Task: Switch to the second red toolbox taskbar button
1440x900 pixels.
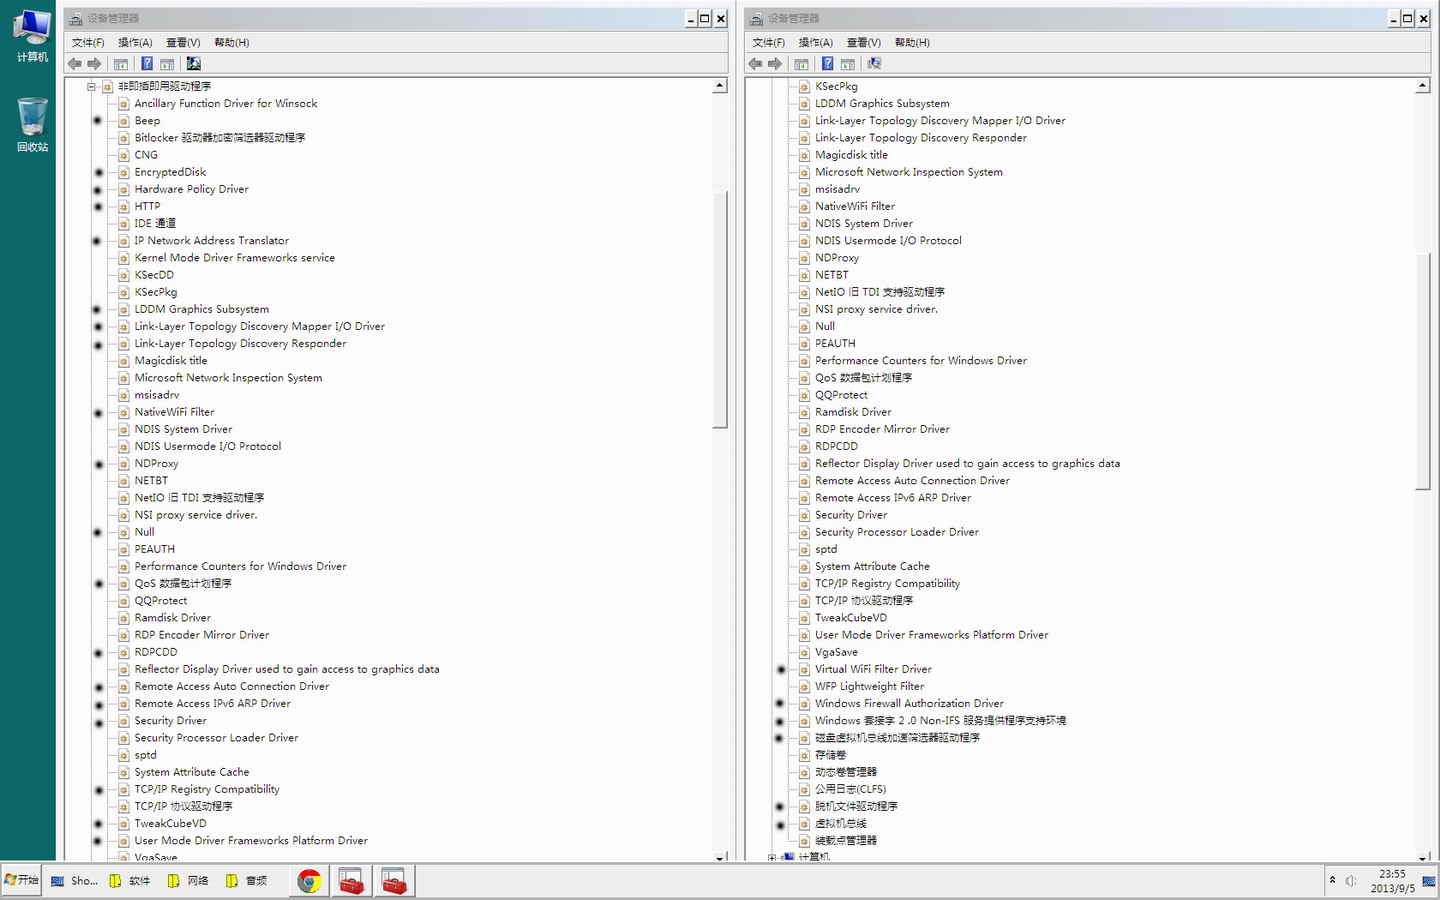Action: (x=394, y=881)
